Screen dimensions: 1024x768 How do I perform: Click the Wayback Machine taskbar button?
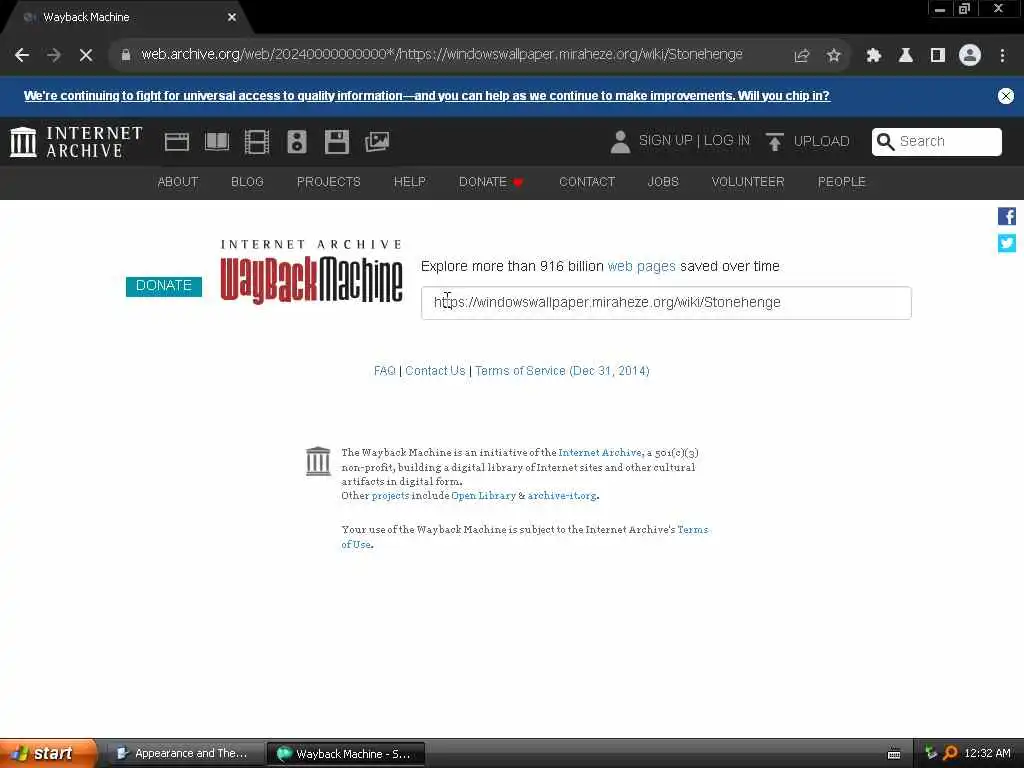[346, 754]
